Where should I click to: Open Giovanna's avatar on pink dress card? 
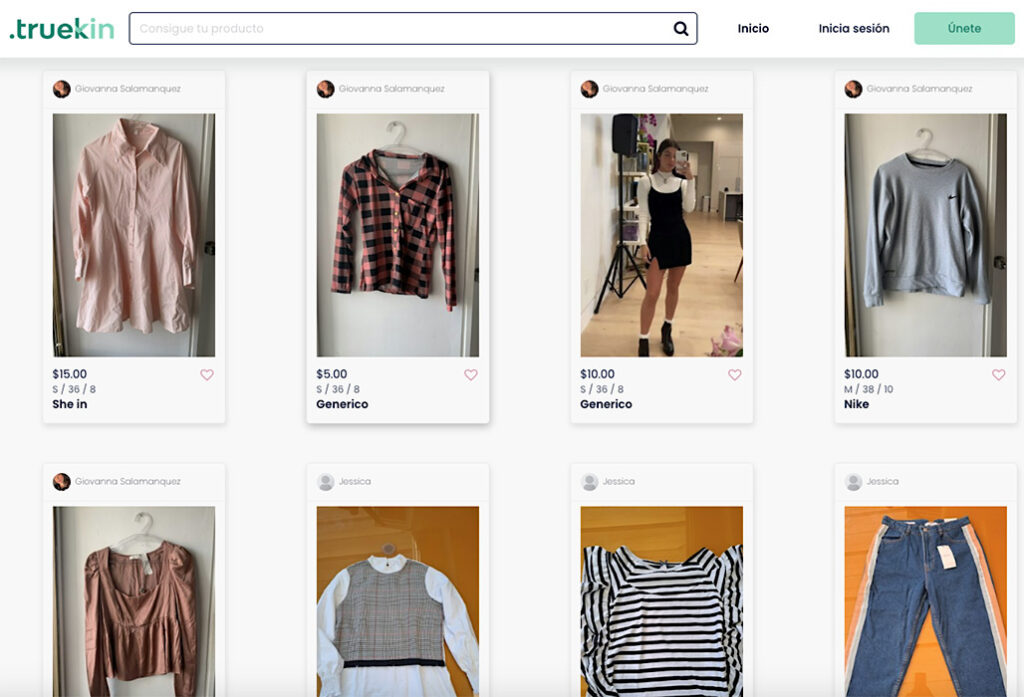(x=62, y=89)
